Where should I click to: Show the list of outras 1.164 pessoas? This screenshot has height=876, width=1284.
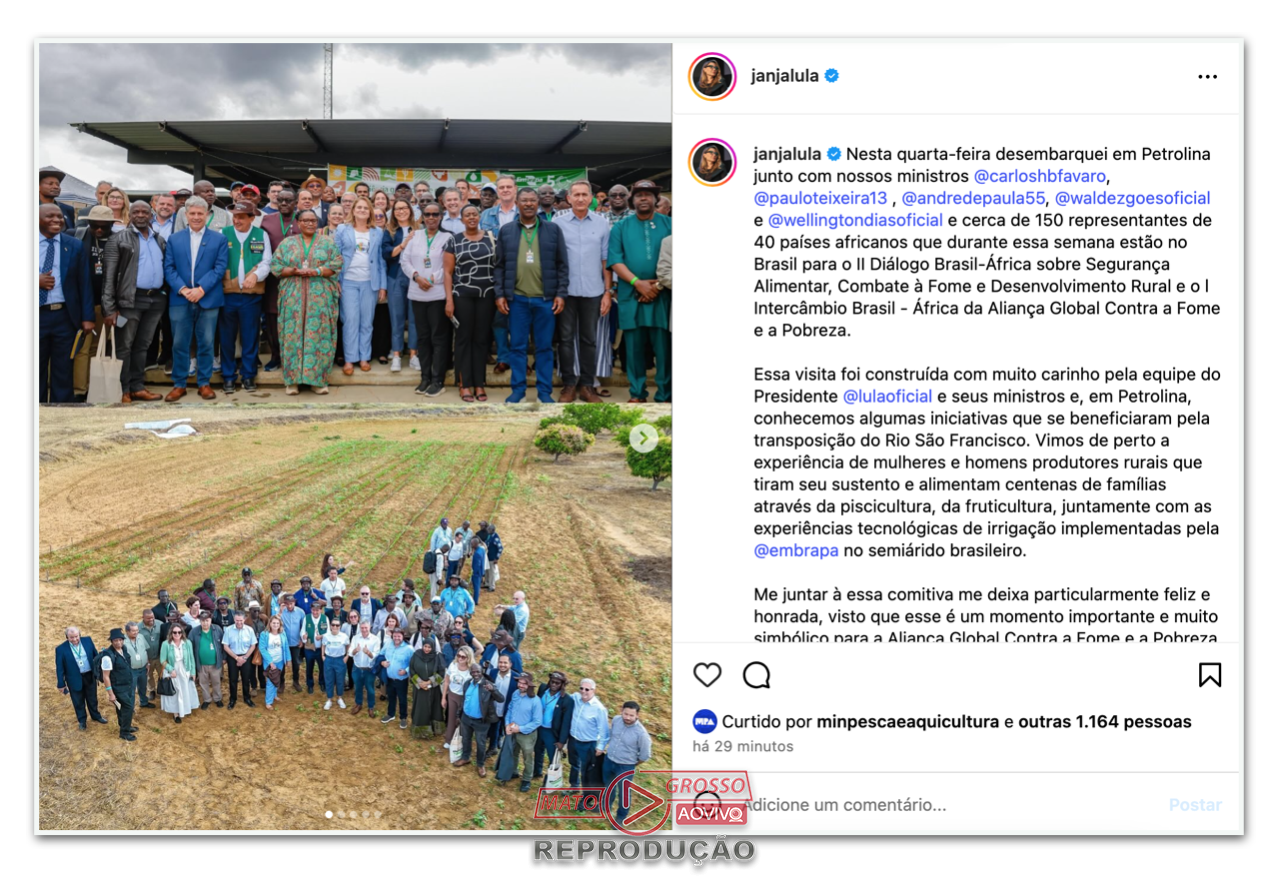(1105, 721)
